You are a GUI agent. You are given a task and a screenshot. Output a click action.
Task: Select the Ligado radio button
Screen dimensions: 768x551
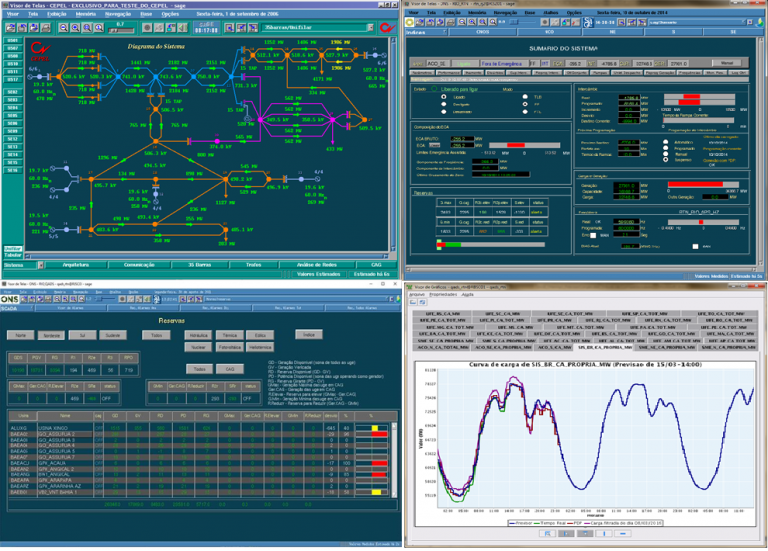tap(442, 96)
